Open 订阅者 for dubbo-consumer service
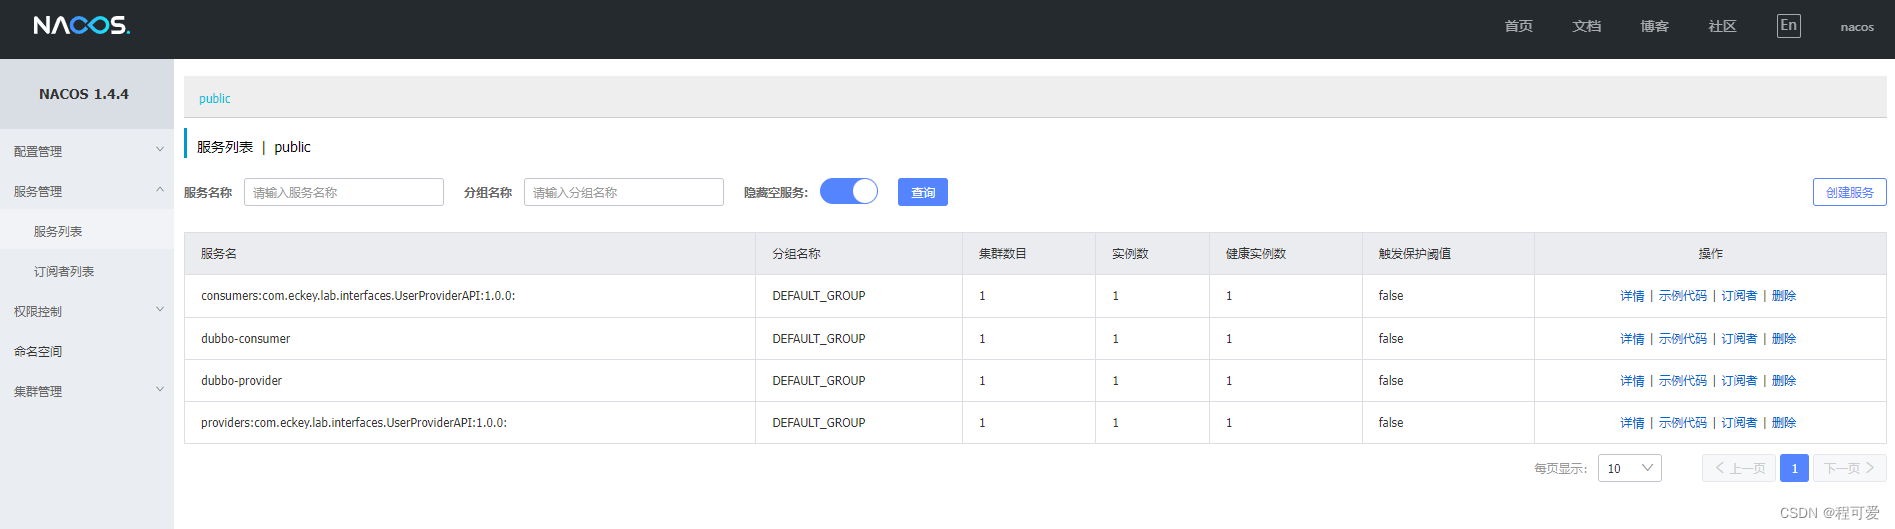Screen dimensions: 1895x529 click(1739, 339)
